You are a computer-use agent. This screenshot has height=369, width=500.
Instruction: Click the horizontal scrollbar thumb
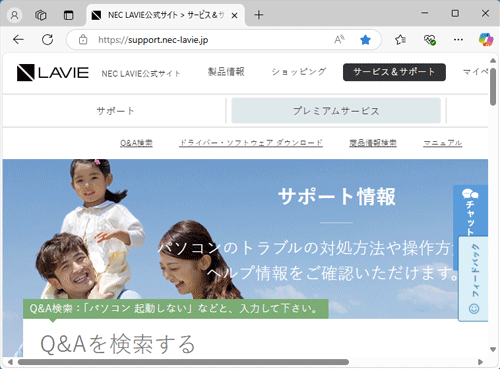(x=183, y=362)
